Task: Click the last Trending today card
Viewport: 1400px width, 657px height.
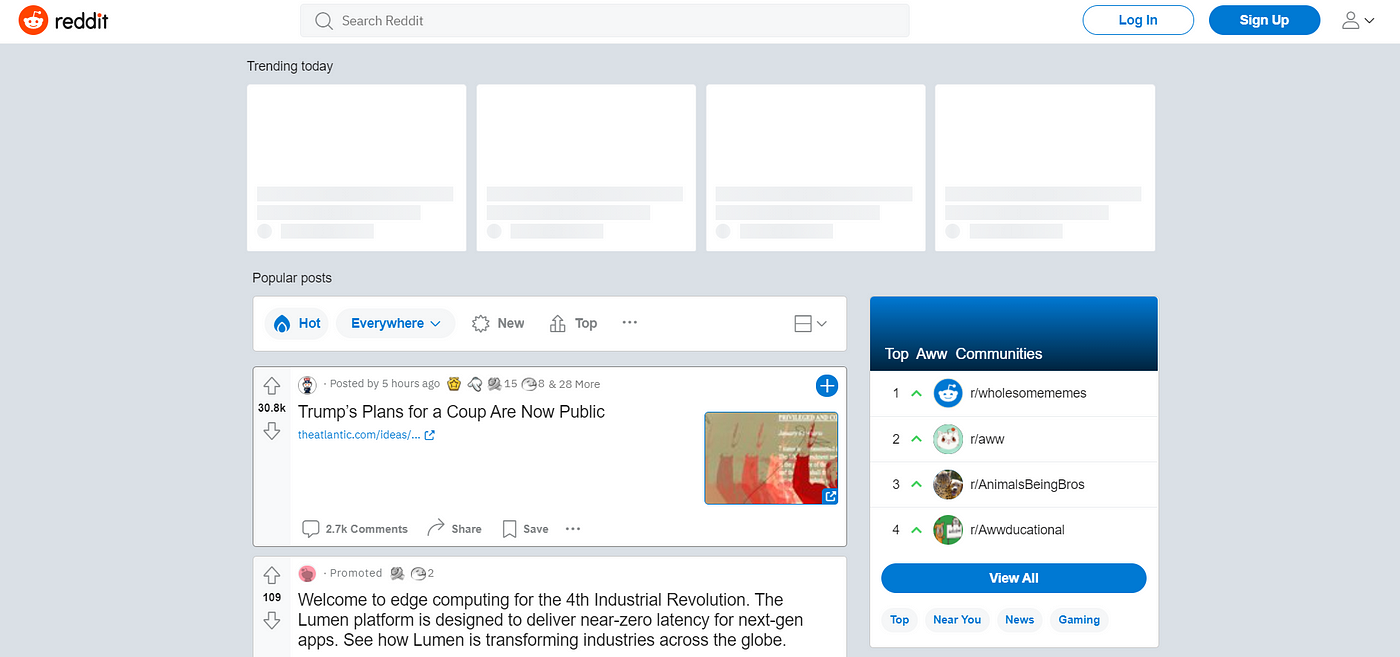Action: 1045,168
